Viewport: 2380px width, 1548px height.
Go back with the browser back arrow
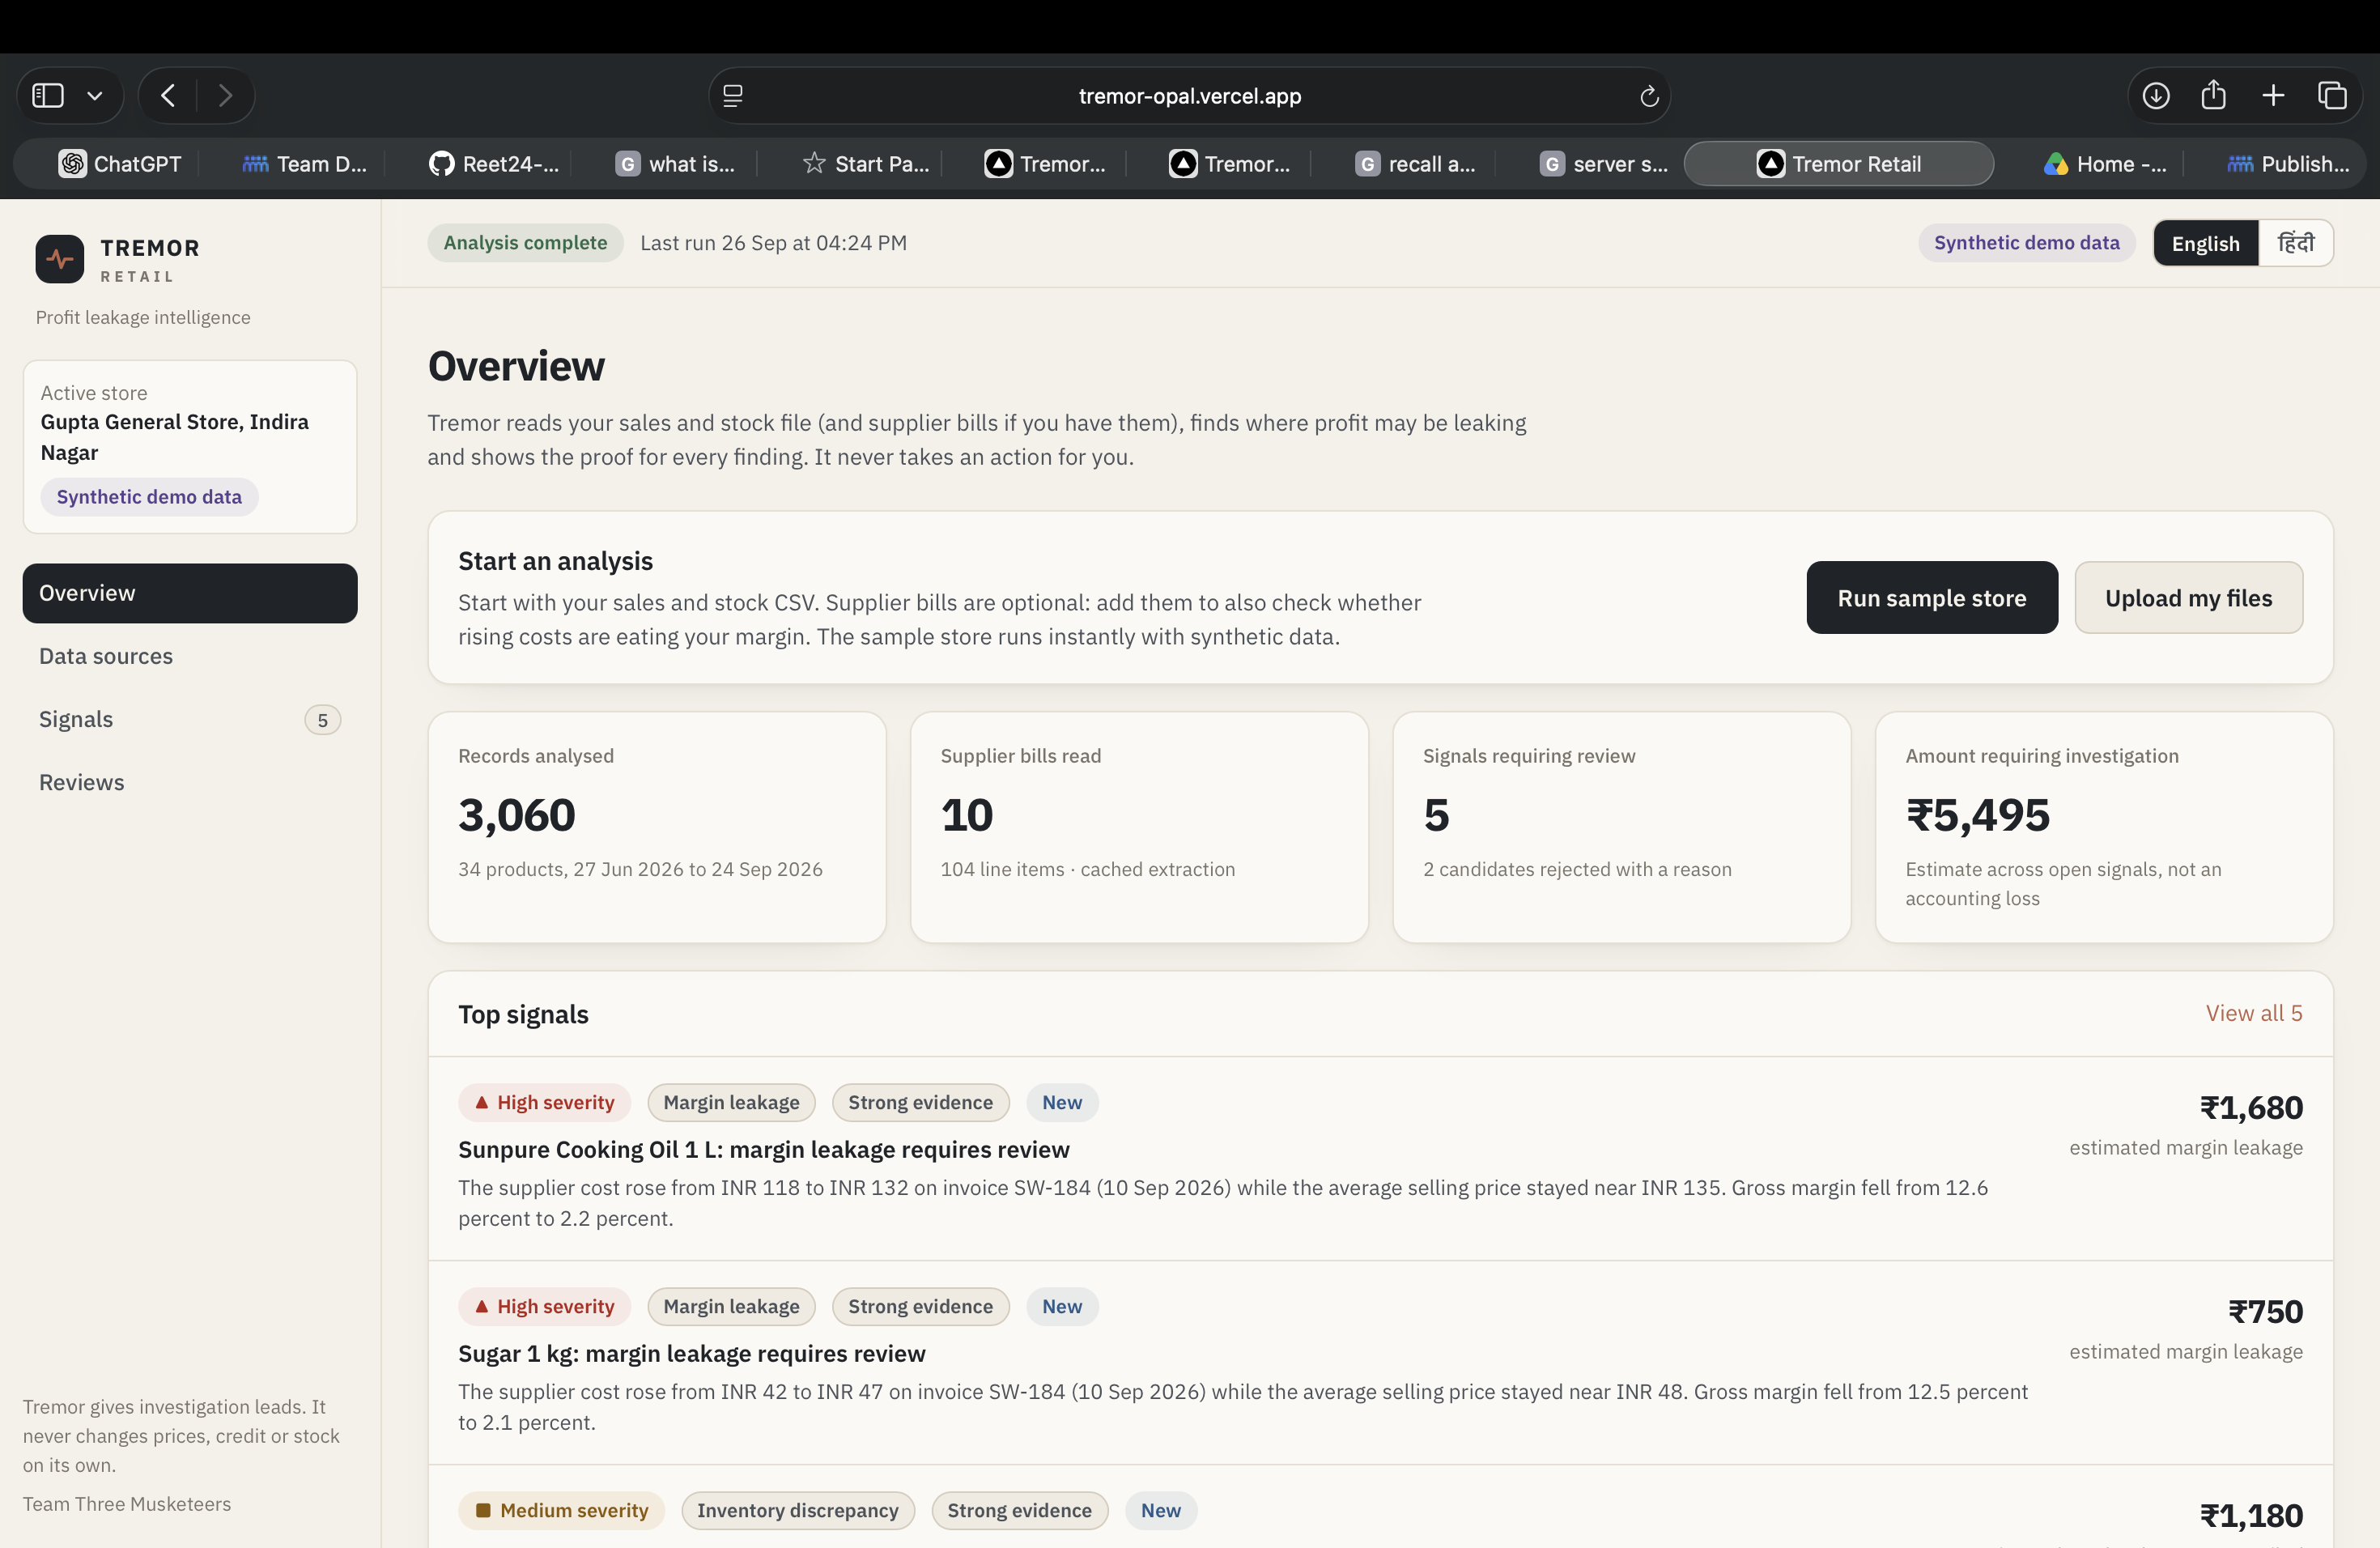point(168,95)
